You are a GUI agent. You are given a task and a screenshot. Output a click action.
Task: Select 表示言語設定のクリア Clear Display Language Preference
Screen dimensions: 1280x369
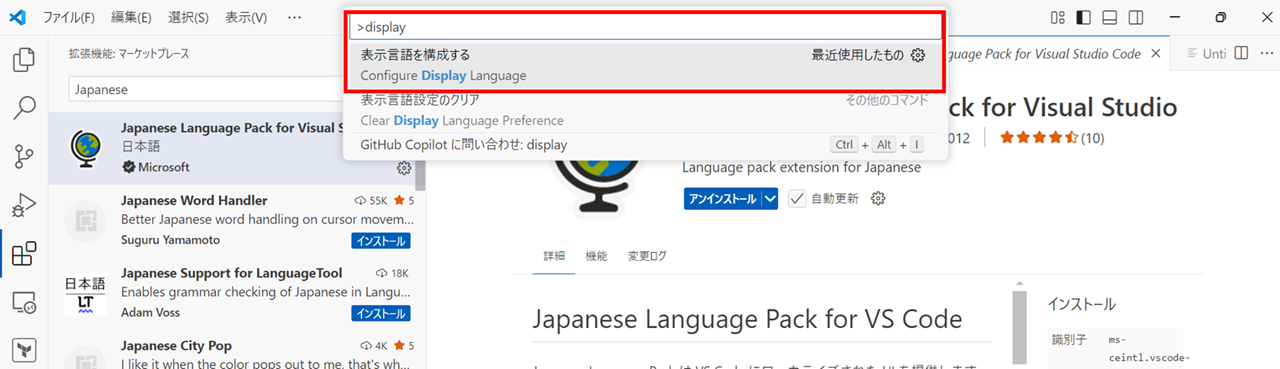(x=645, y=110)
